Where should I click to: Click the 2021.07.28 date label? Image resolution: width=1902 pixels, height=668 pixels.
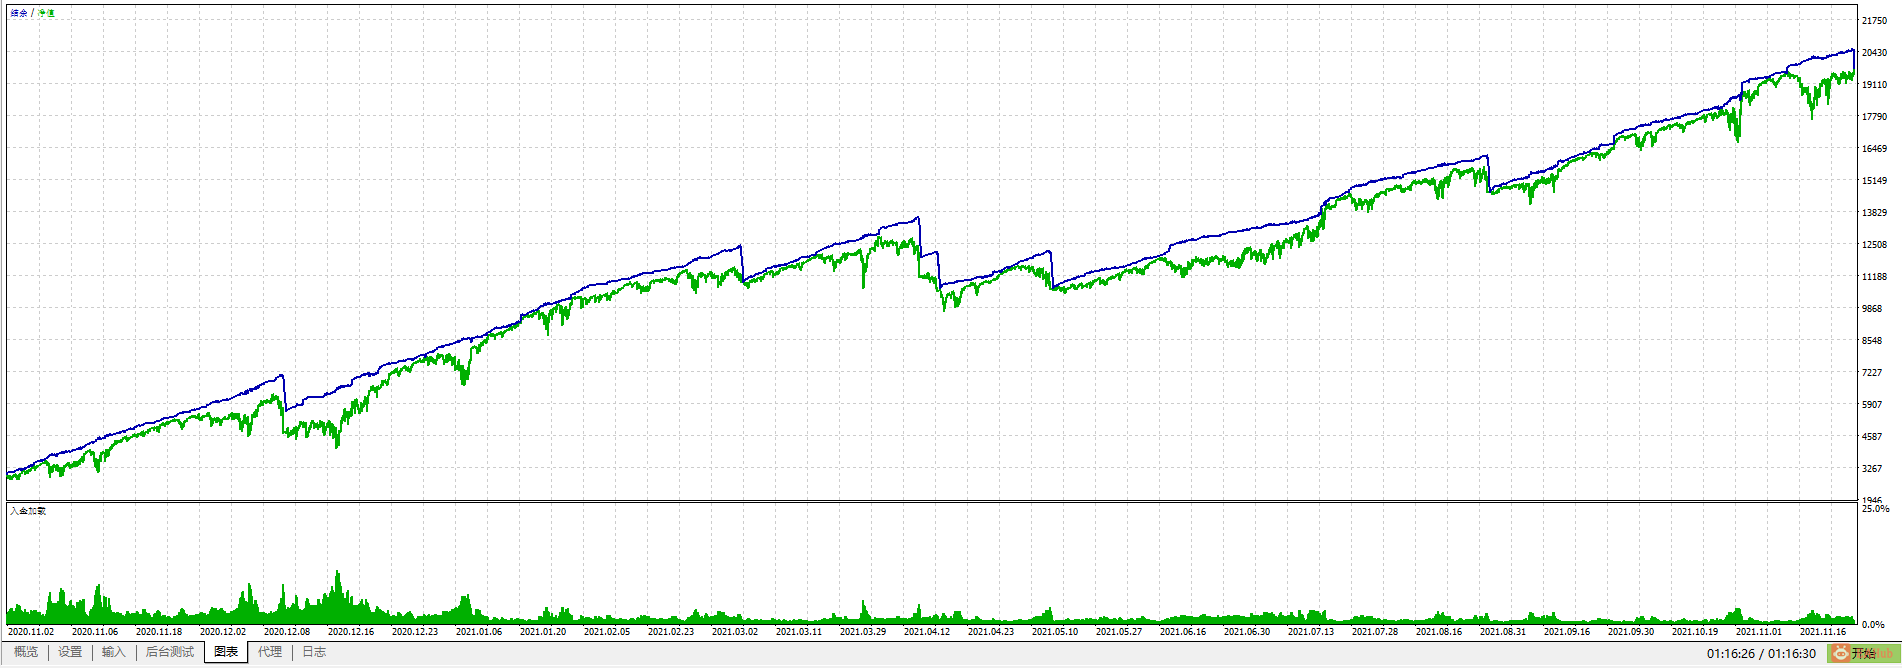click(x=1375, y=631)
